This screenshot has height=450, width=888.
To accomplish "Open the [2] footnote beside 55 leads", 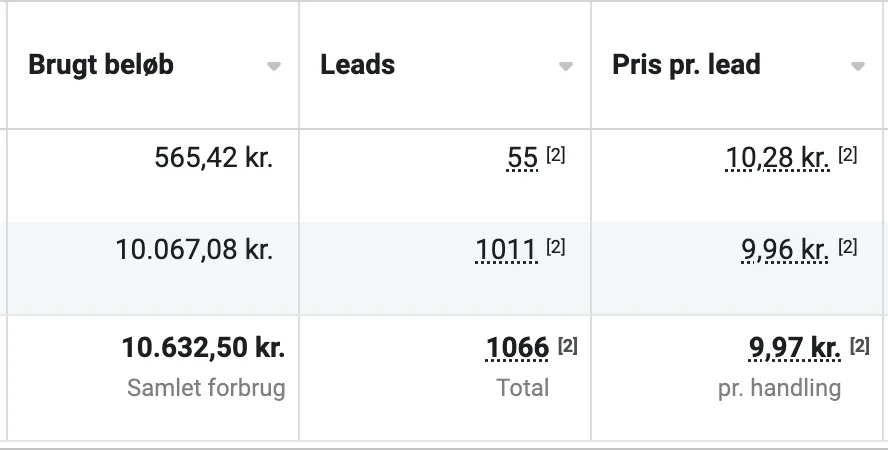I will (556, 155).
